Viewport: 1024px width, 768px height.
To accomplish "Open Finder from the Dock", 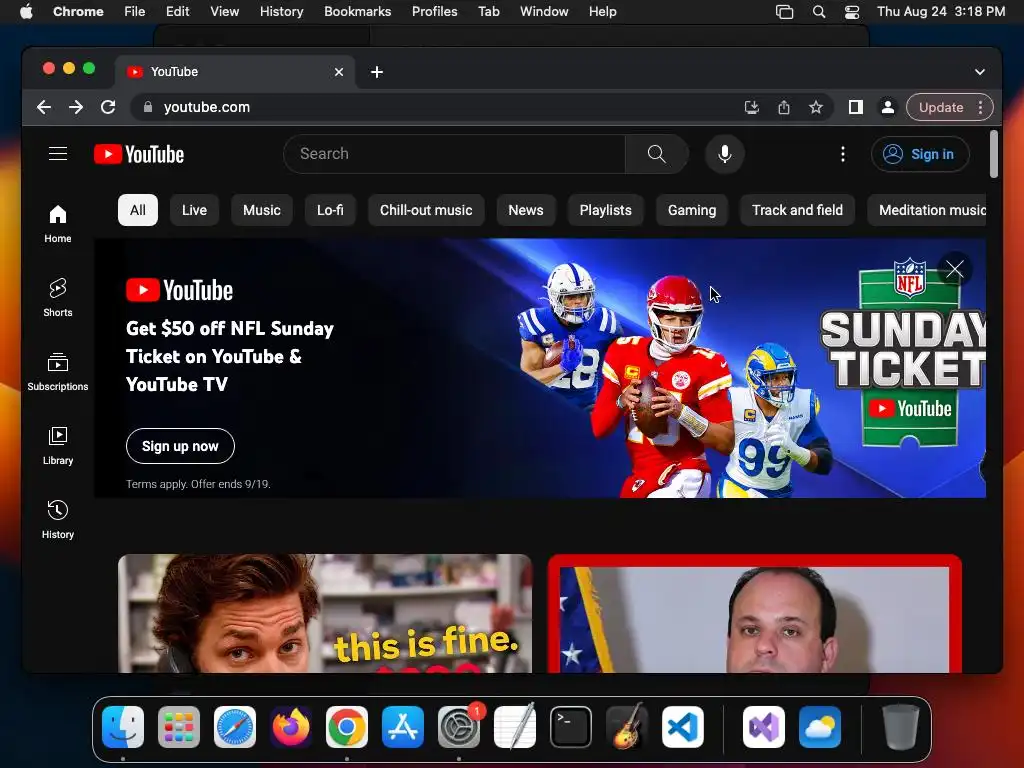I will [123, 726].
